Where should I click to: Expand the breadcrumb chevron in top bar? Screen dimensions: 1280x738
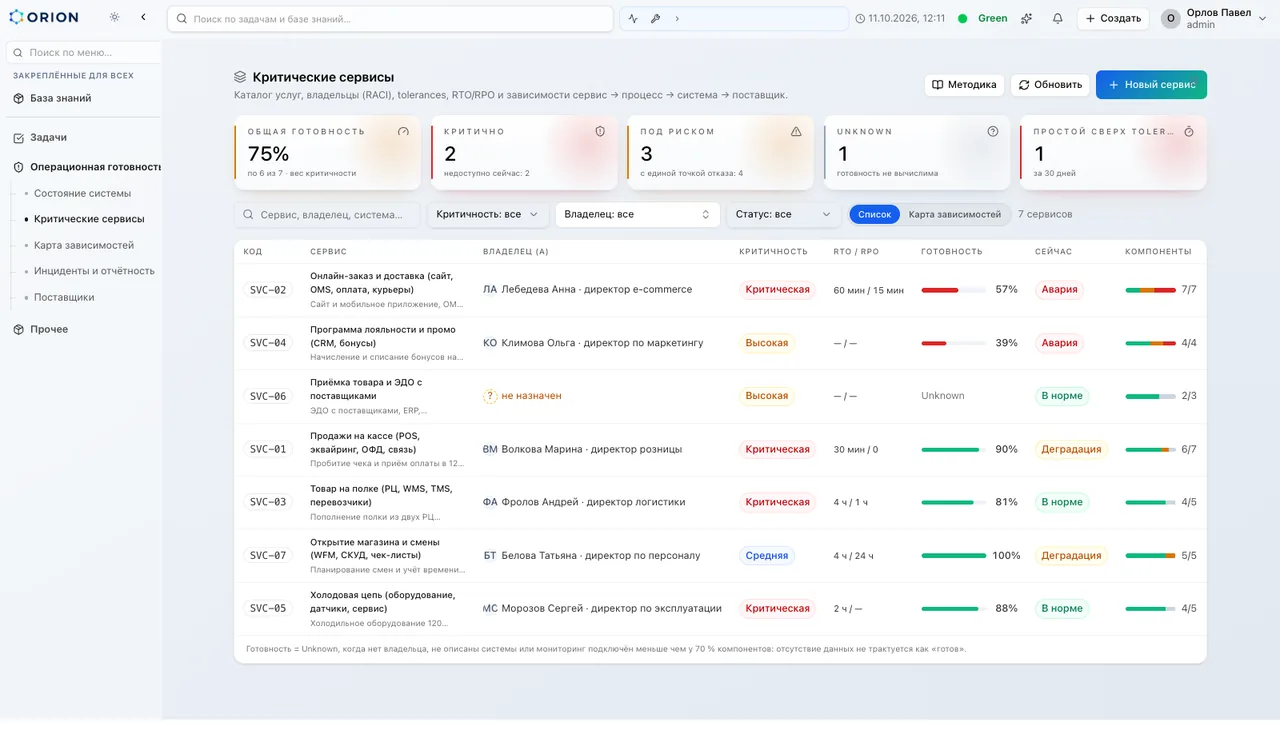pos(677,19)
